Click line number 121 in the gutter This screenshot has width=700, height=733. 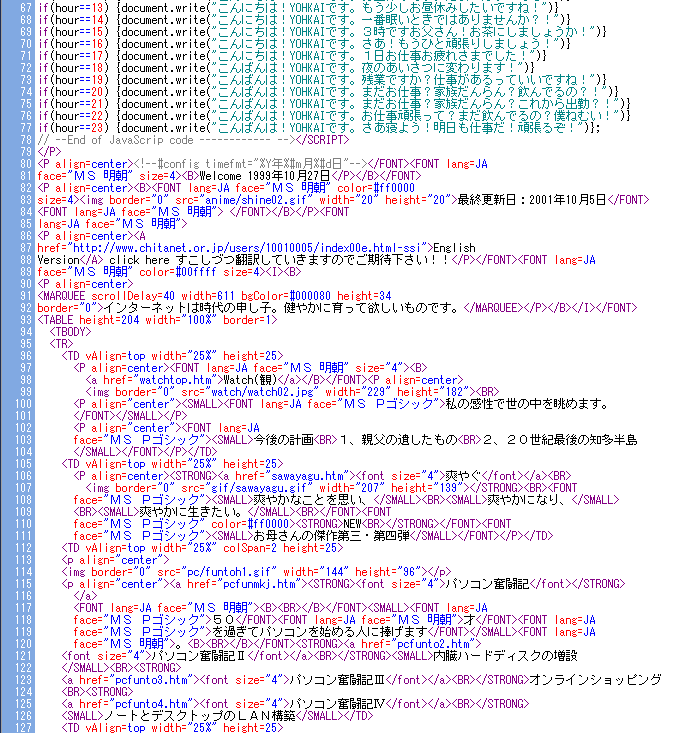[x=23, y=656]
